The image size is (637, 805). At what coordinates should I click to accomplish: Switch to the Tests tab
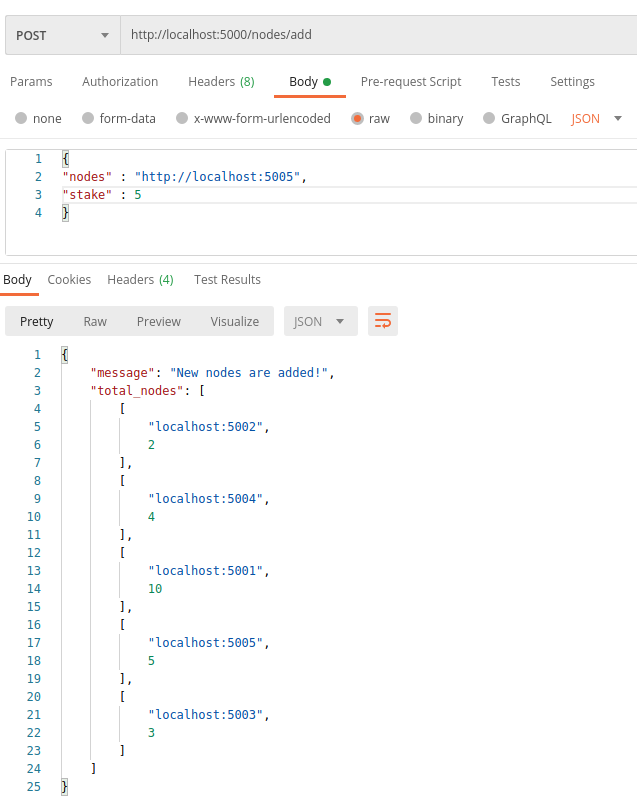pyautogui.click(x=506, y=82)
